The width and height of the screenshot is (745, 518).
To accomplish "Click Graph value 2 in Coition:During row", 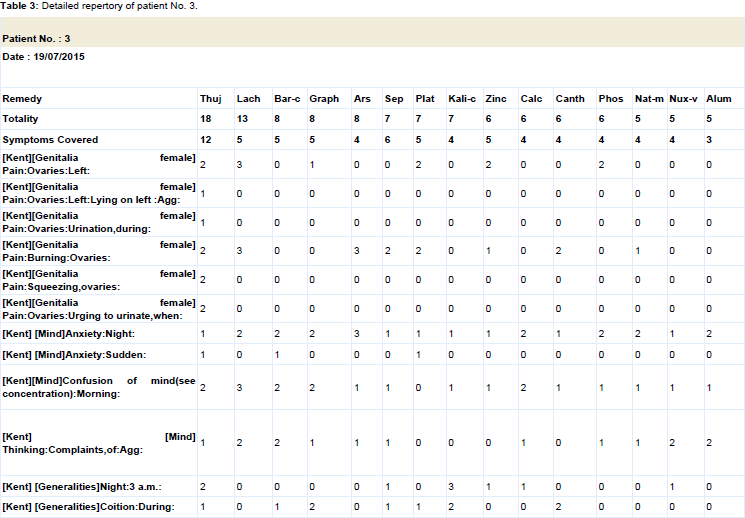I will tap(312, 507).
